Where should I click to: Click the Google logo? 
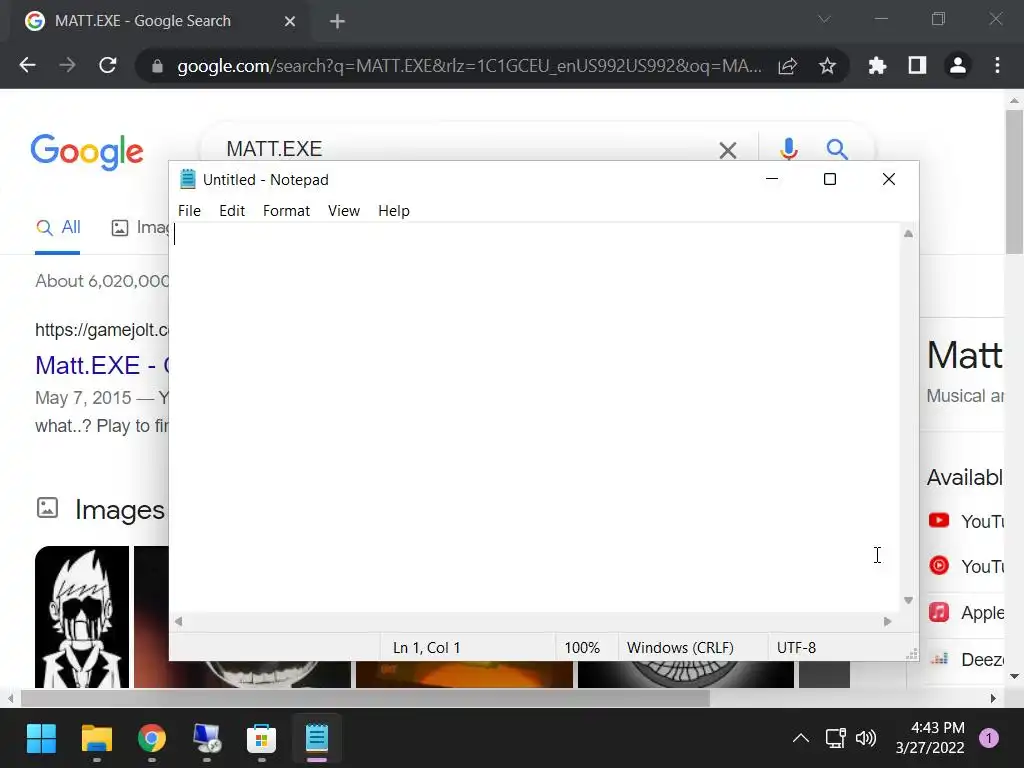click(x=87, y=152)
